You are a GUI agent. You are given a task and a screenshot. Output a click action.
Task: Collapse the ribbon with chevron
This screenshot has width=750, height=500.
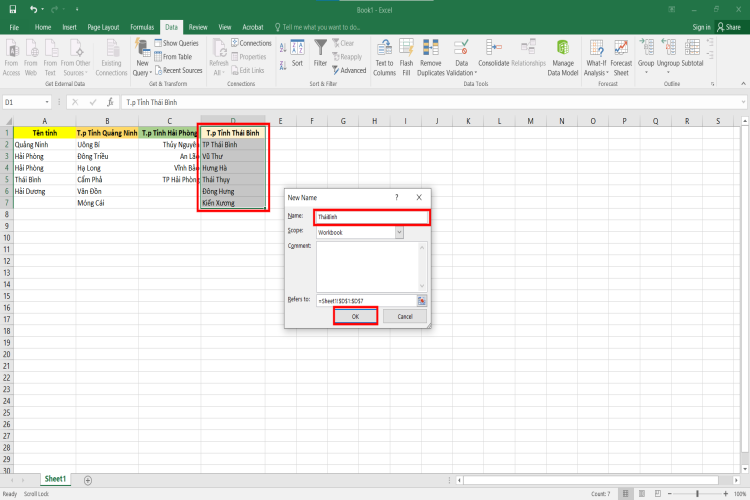743,83
